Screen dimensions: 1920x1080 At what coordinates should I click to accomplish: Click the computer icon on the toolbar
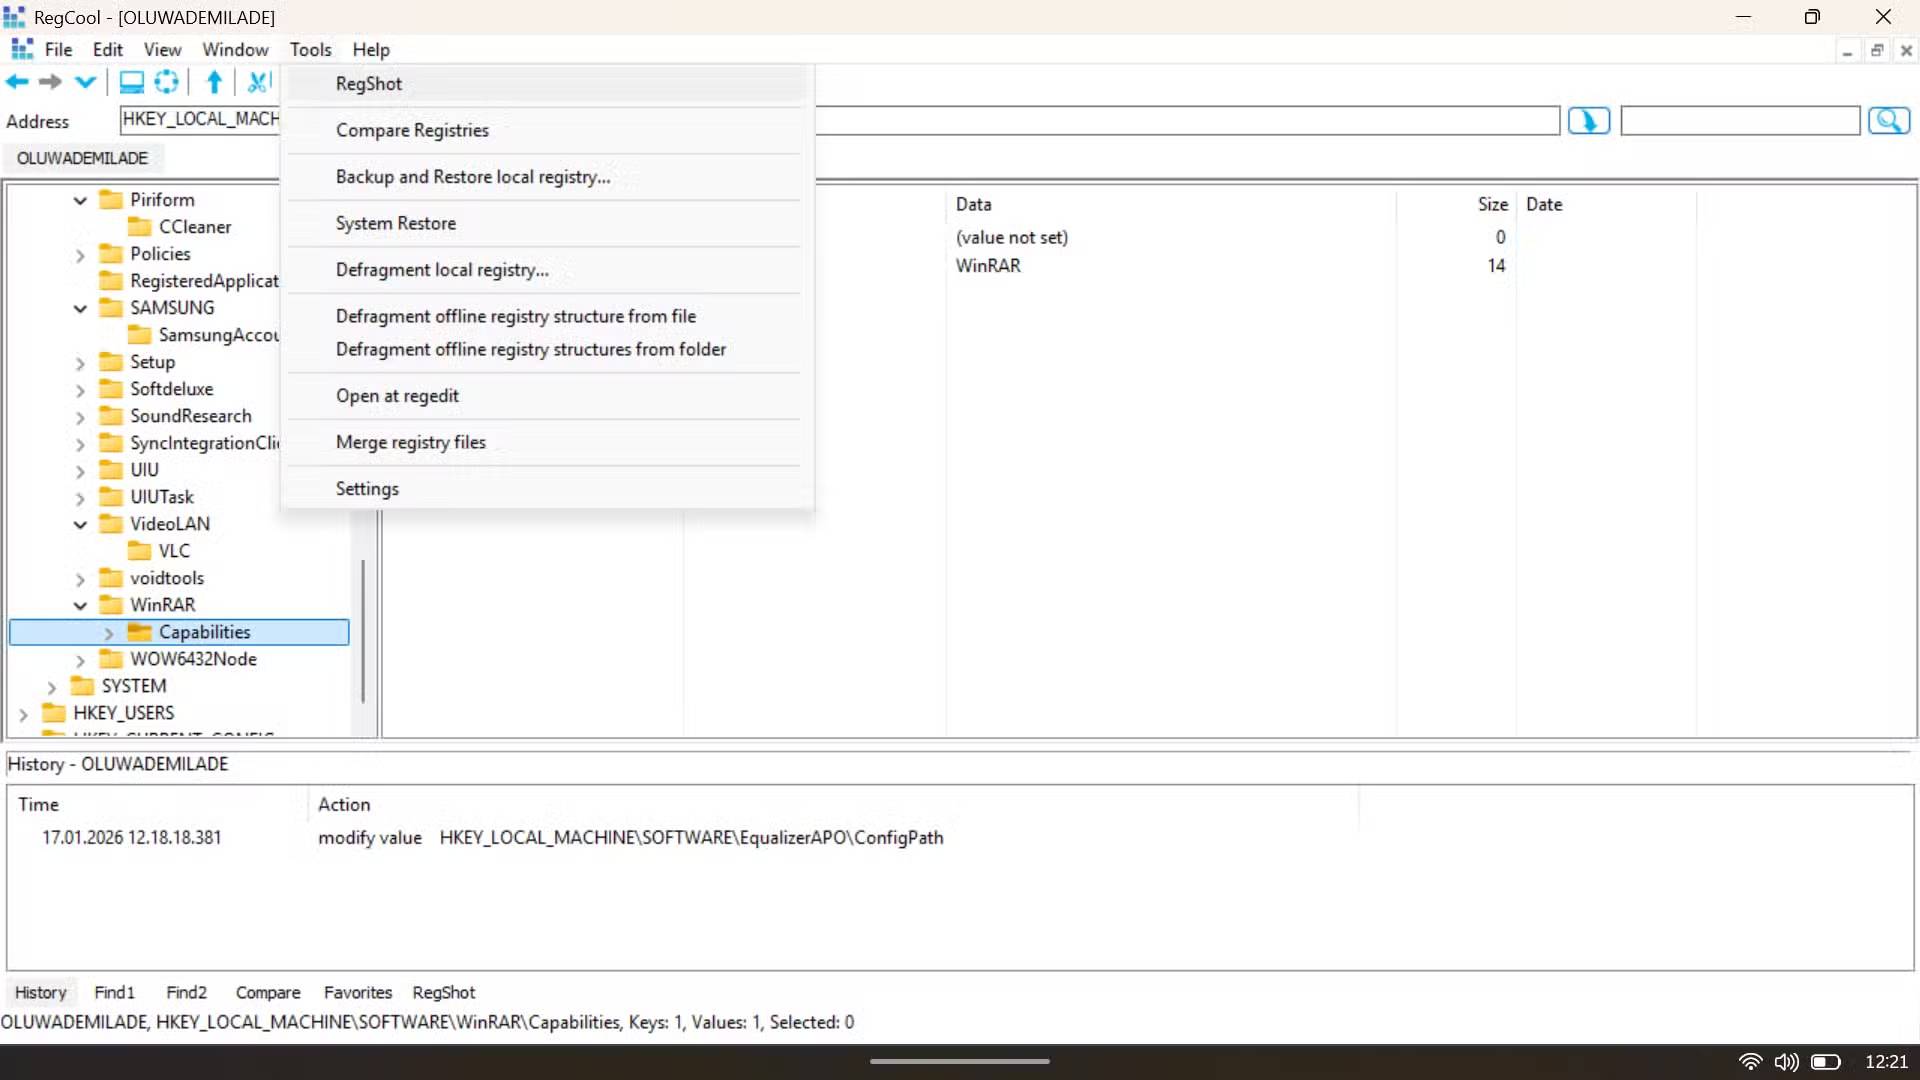[x=131, y=82]
